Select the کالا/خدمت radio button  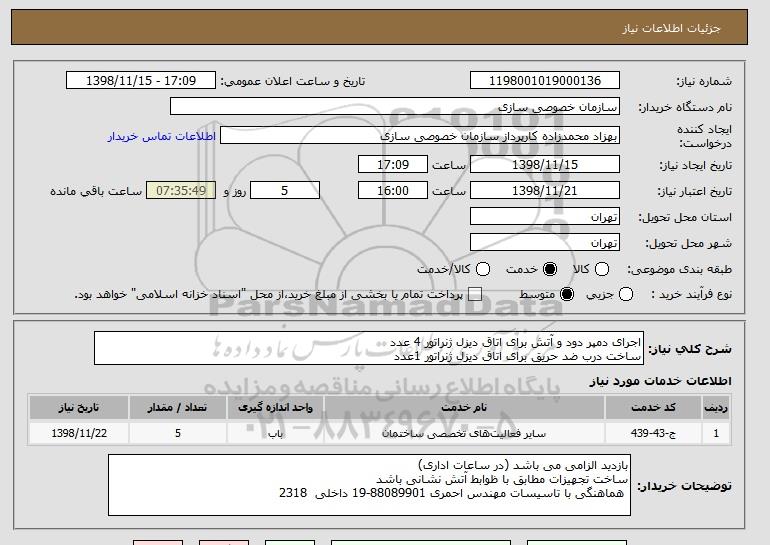[483, 269]
